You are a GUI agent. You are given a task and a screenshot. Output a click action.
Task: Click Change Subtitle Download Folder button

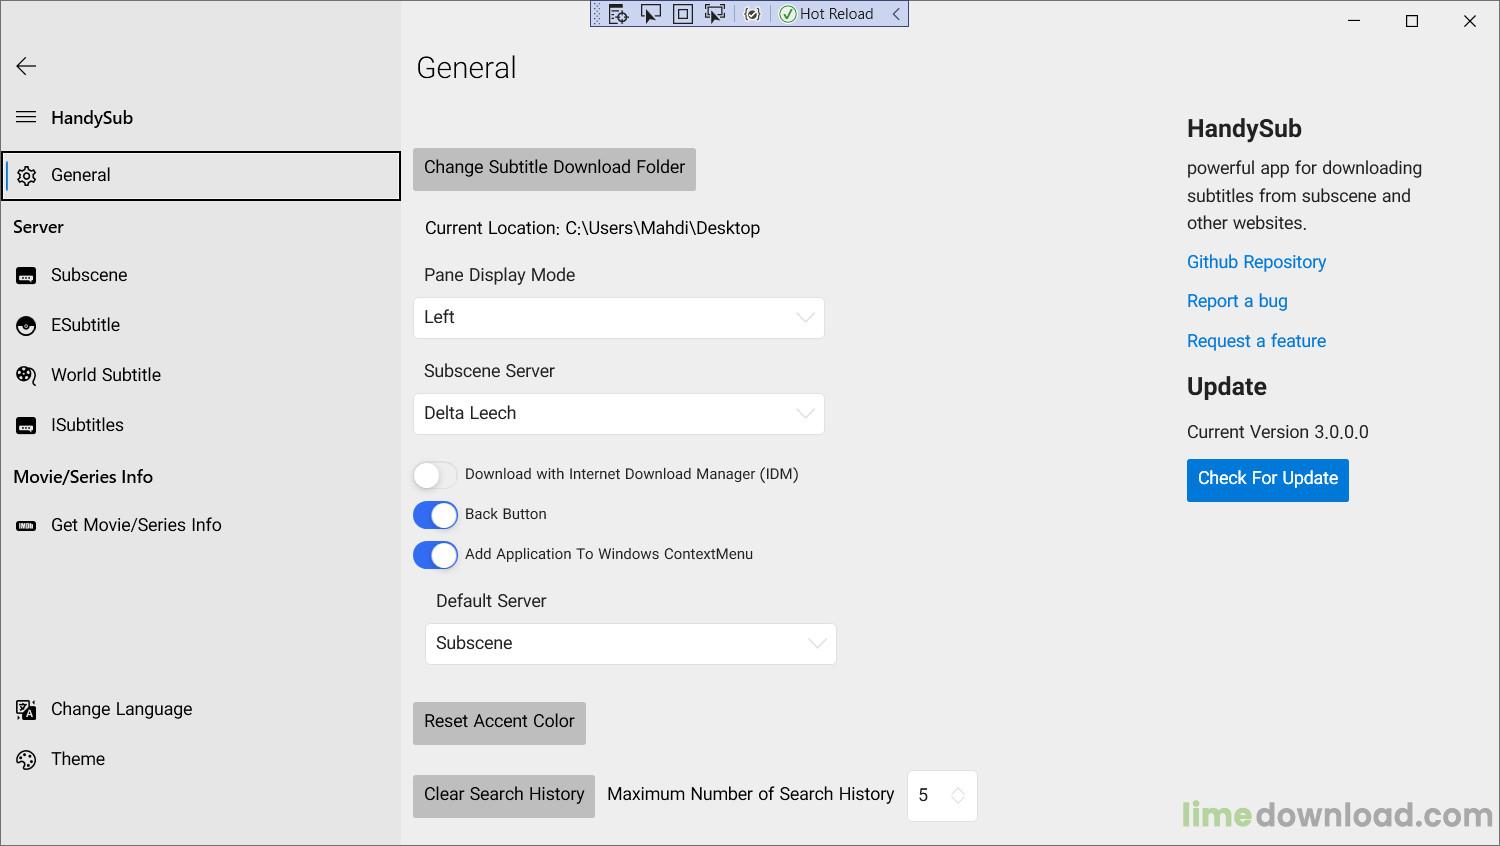coord(554,168)
